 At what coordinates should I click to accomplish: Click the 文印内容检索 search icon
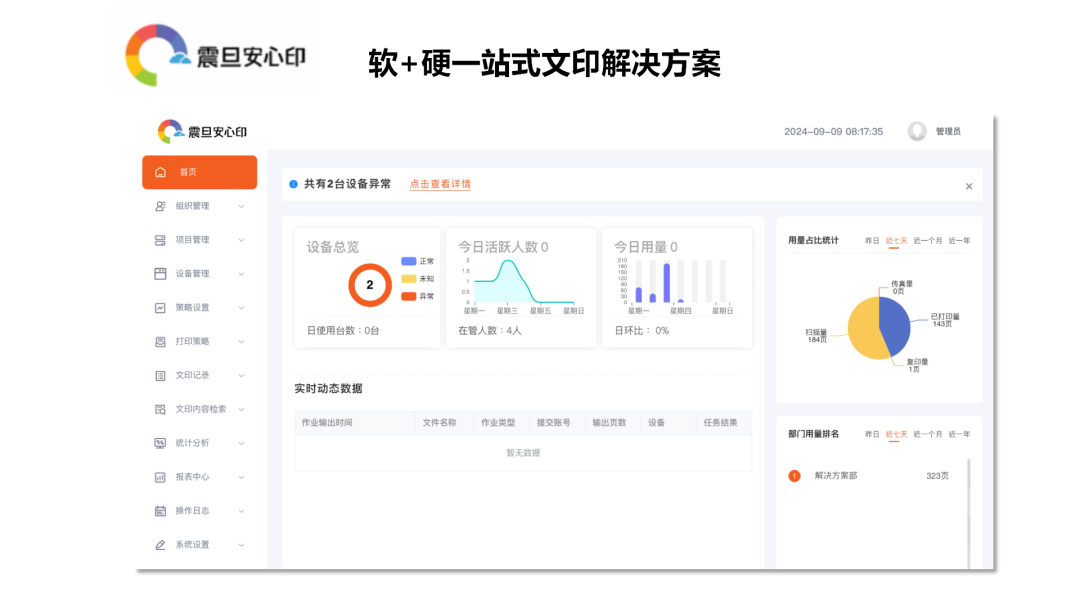pos(160,409)
